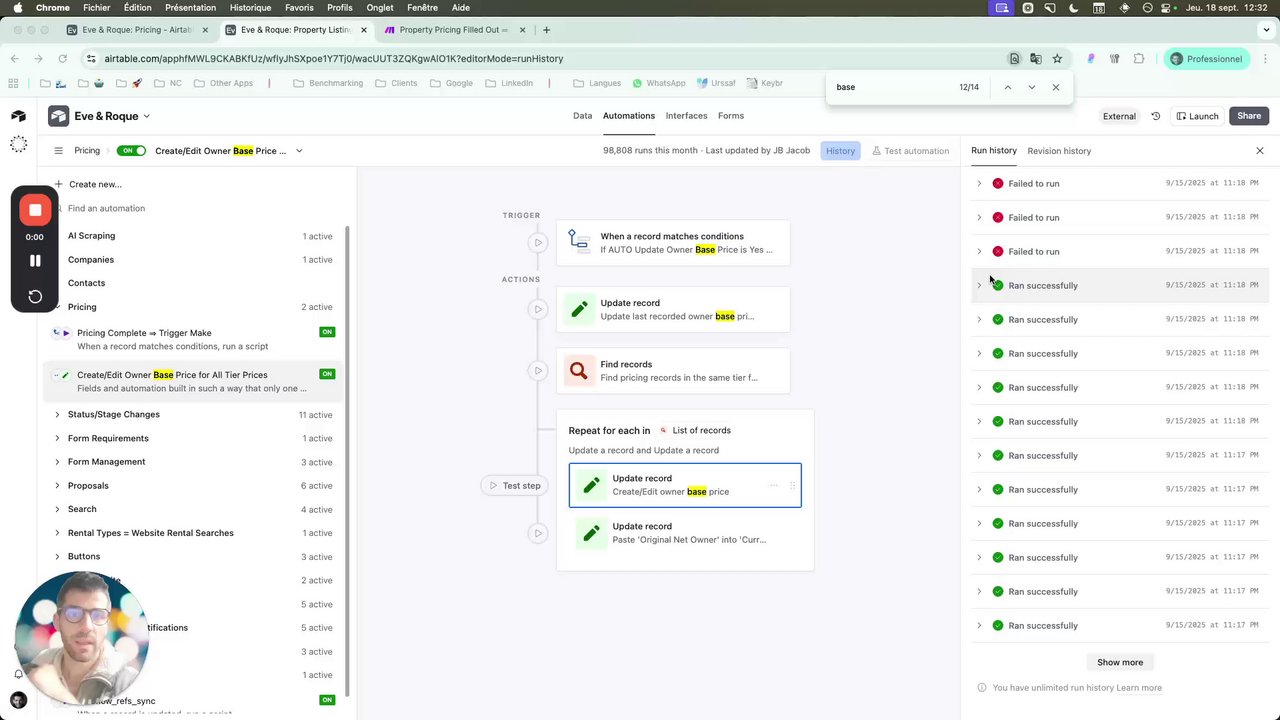Switch to the Interfaces tab
1280x720 pixels.
coord(686,116)
